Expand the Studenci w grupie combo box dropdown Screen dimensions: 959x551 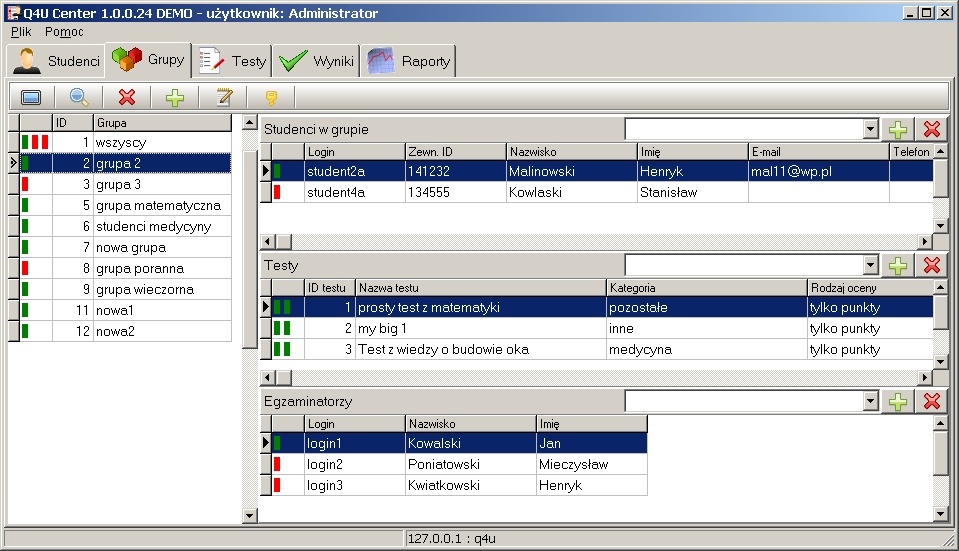[x=871, y=129]
